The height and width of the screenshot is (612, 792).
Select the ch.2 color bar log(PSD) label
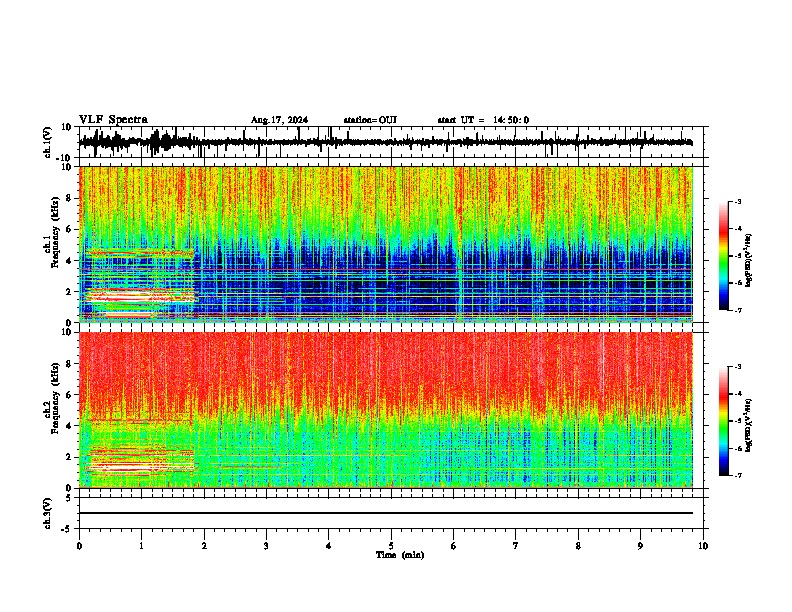pyautogui.click(x=749, y=425)
